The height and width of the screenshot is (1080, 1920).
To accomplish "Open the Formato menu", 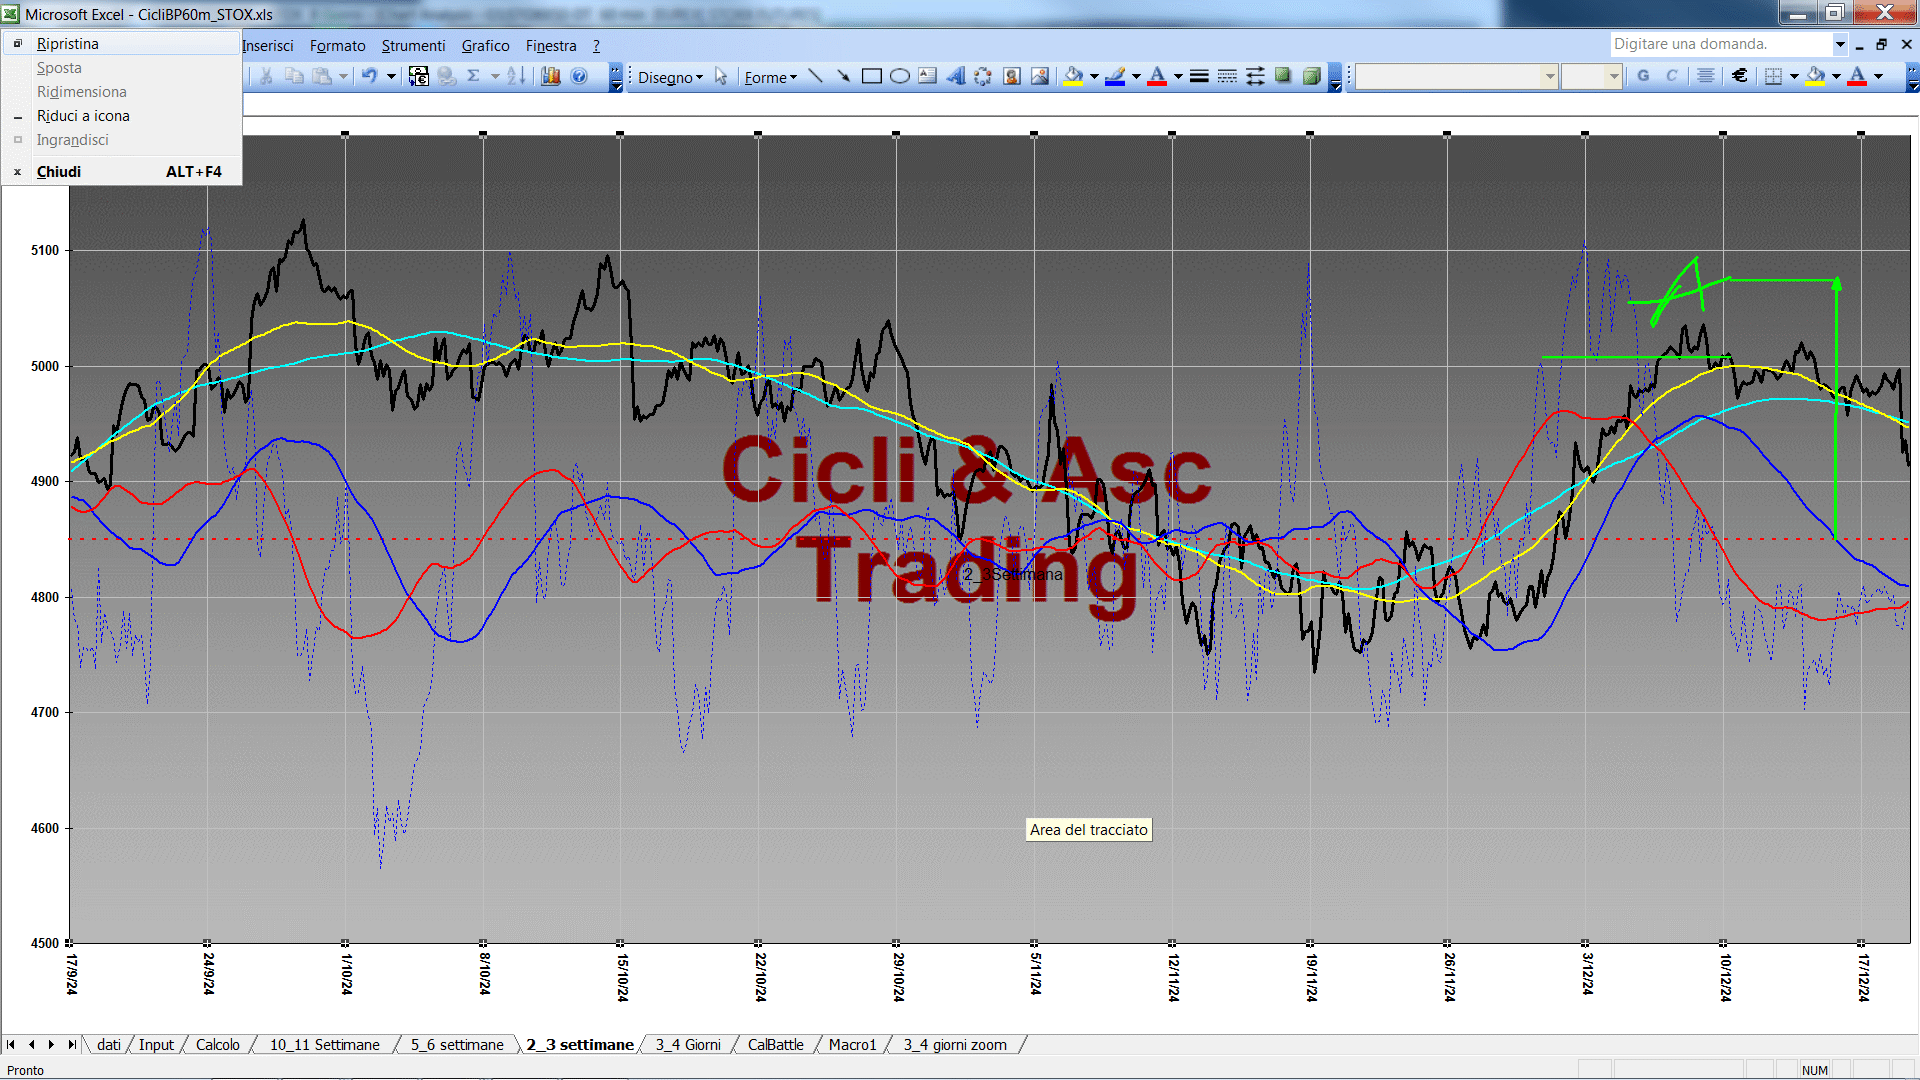I will (x=338, y=46).
